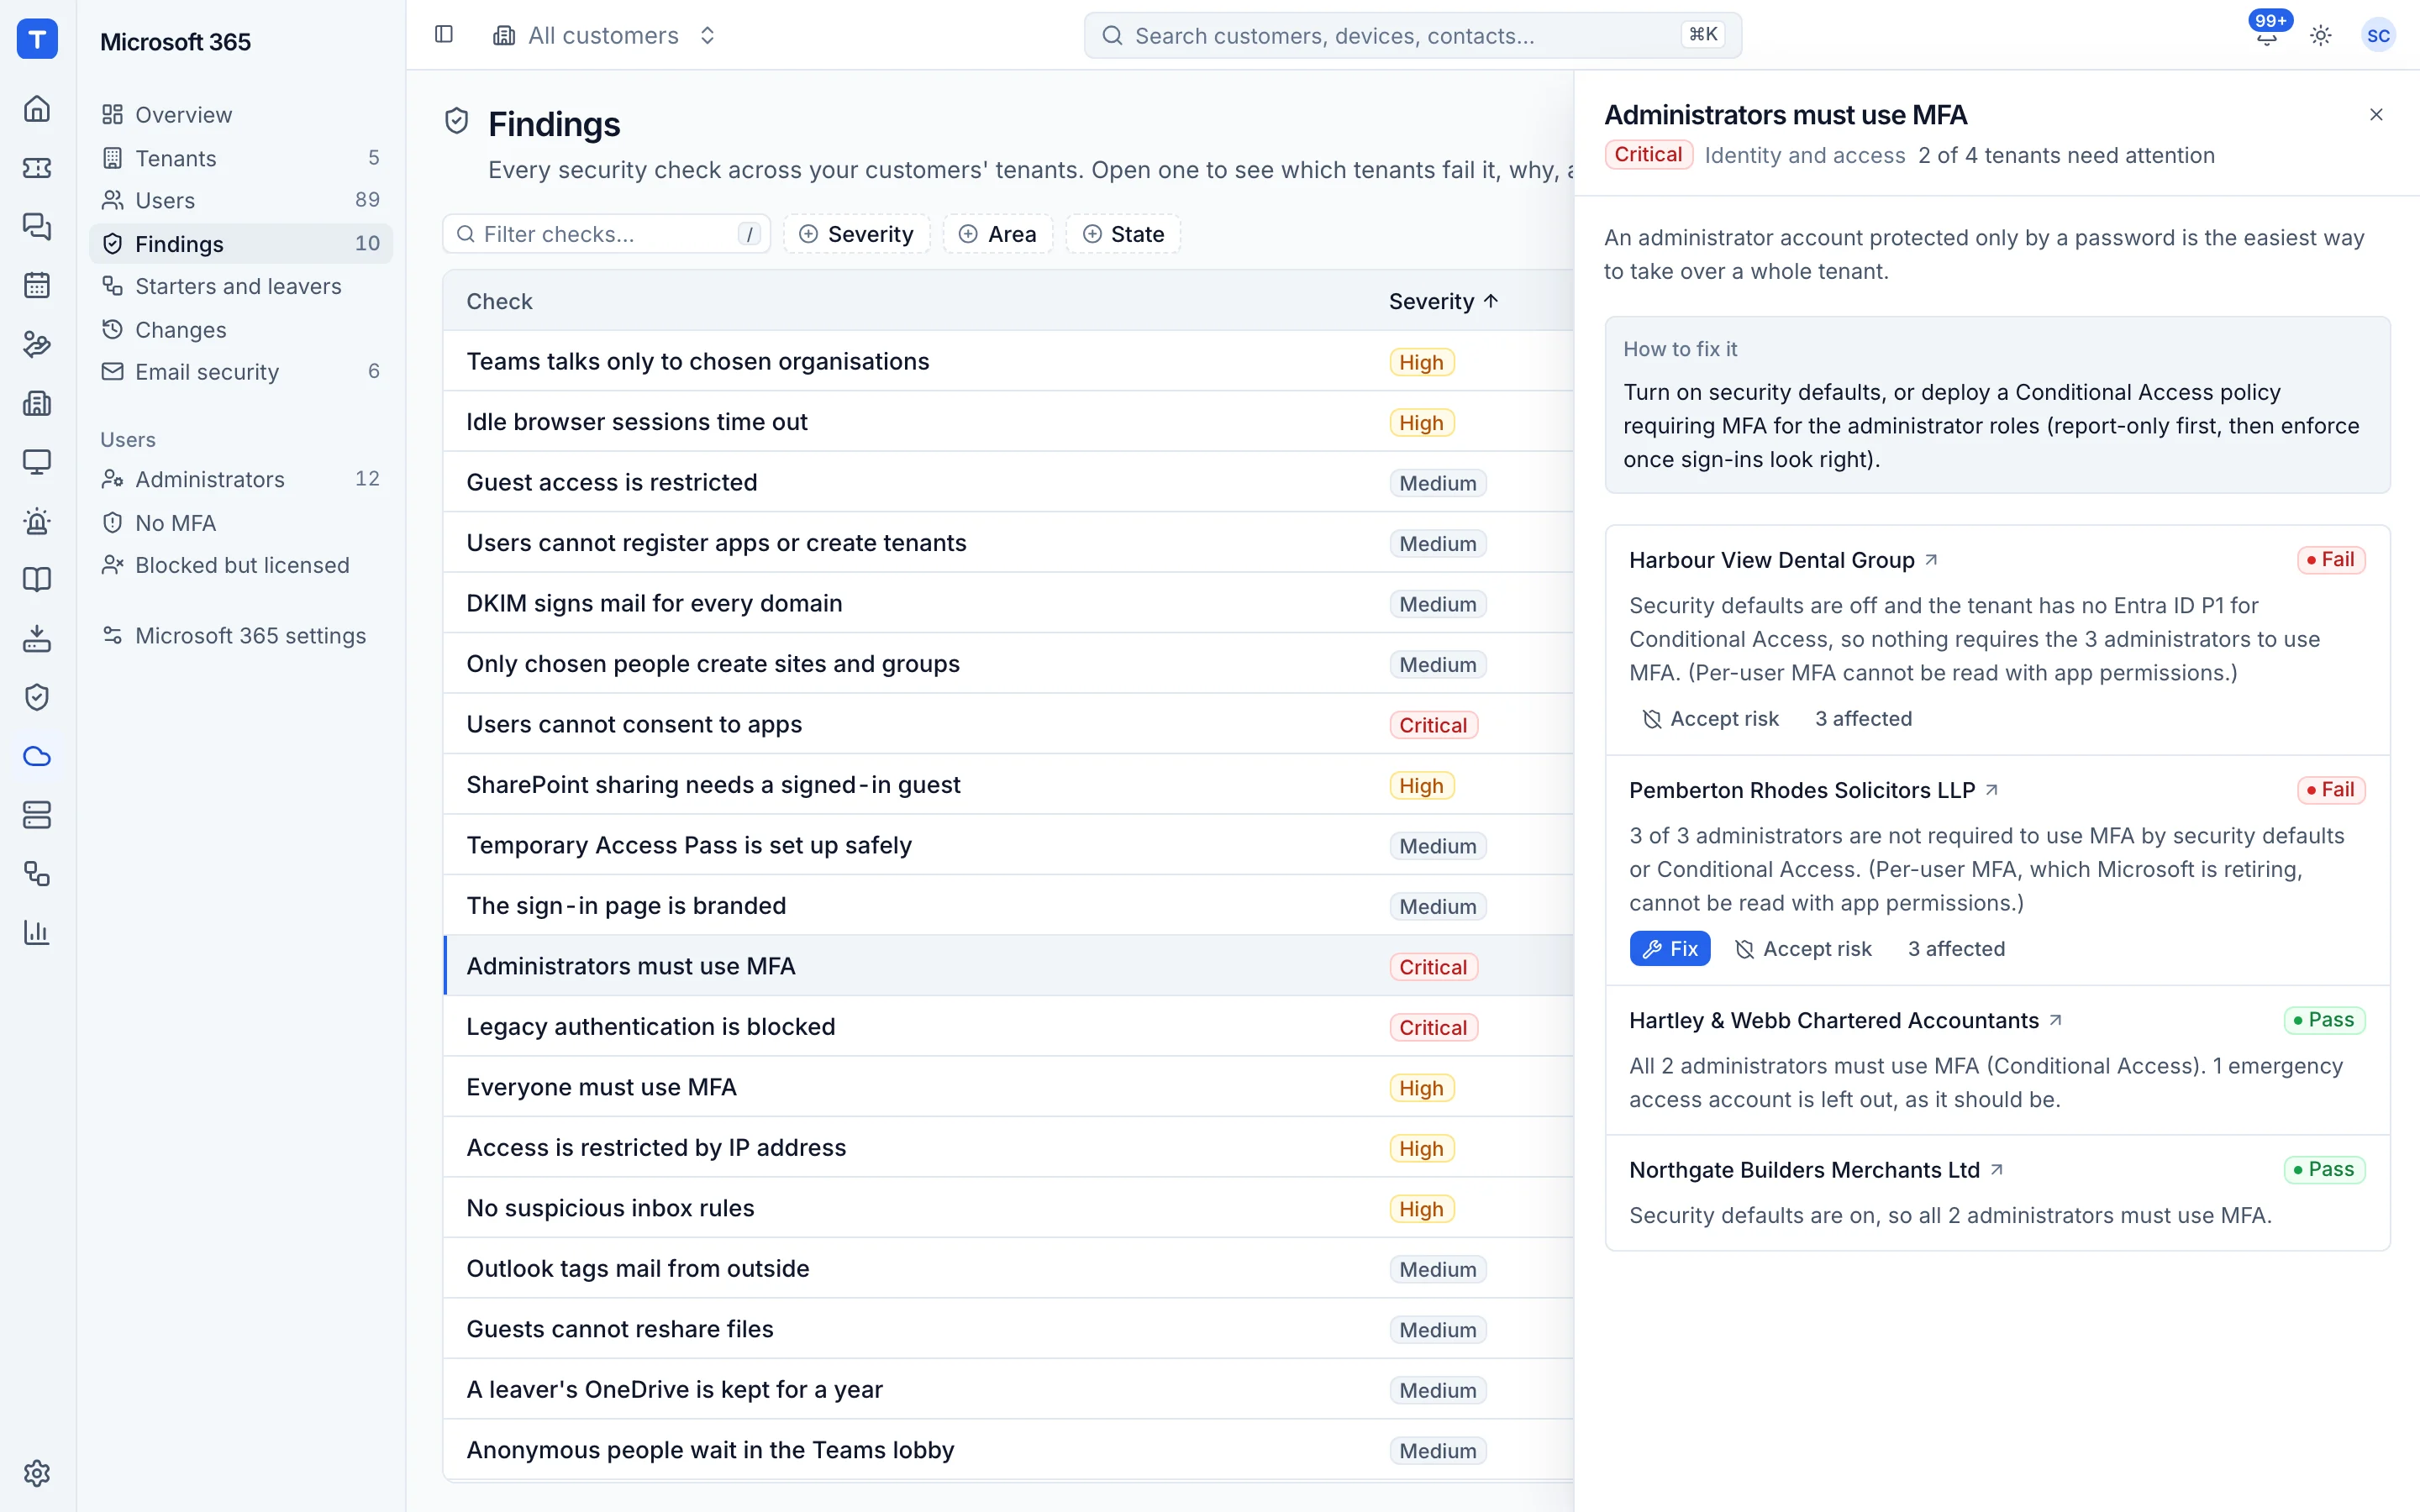
Task: Go to Starters and leavers
Action: pyautogui.click(x=241, y=286)
